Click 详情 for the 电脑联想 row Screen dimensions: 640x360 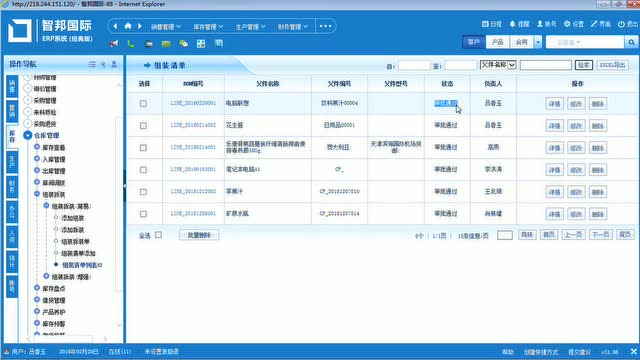click(554, 104)
